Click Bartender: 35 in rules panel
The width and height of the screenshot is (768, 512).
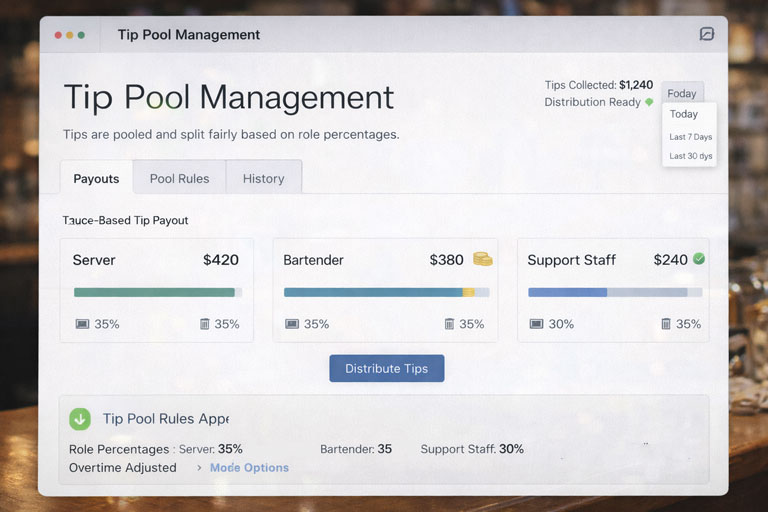pyautogui.click(x=356, y=449)
